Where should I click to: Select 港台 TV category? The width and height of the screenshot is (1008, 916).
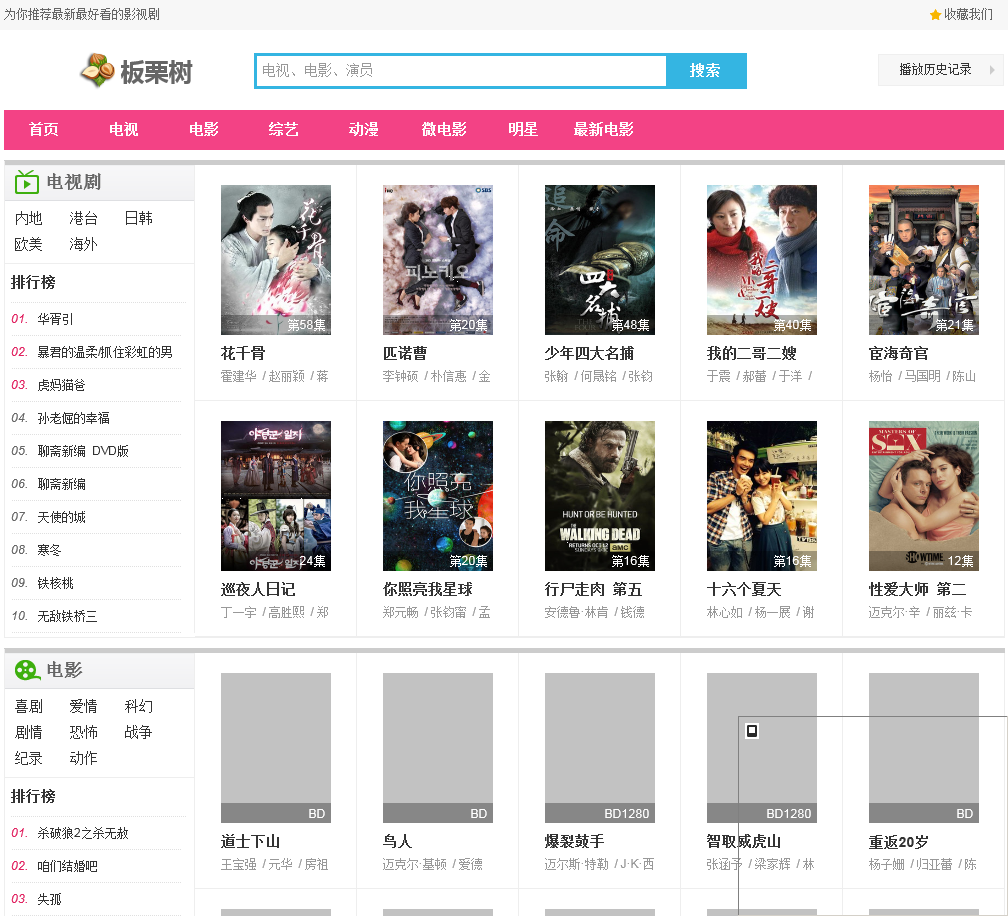click(x=84, y=219)
